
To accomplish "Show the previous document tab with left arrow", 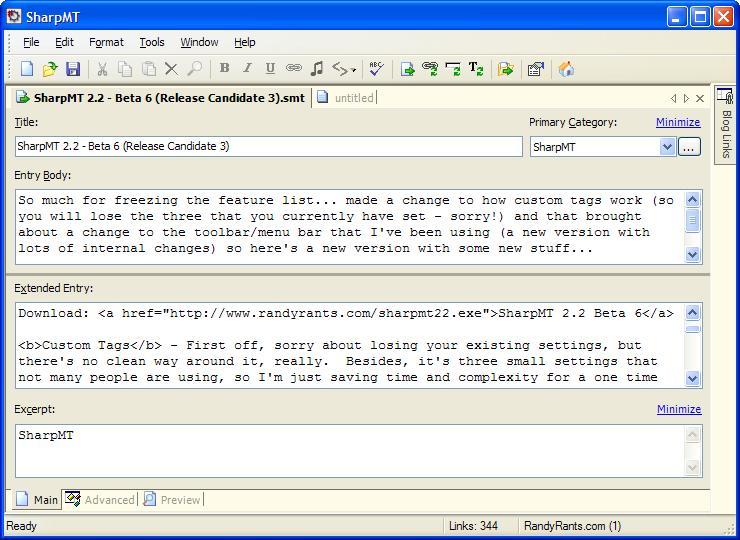I will pyautogui.click(x=673, y=98).
